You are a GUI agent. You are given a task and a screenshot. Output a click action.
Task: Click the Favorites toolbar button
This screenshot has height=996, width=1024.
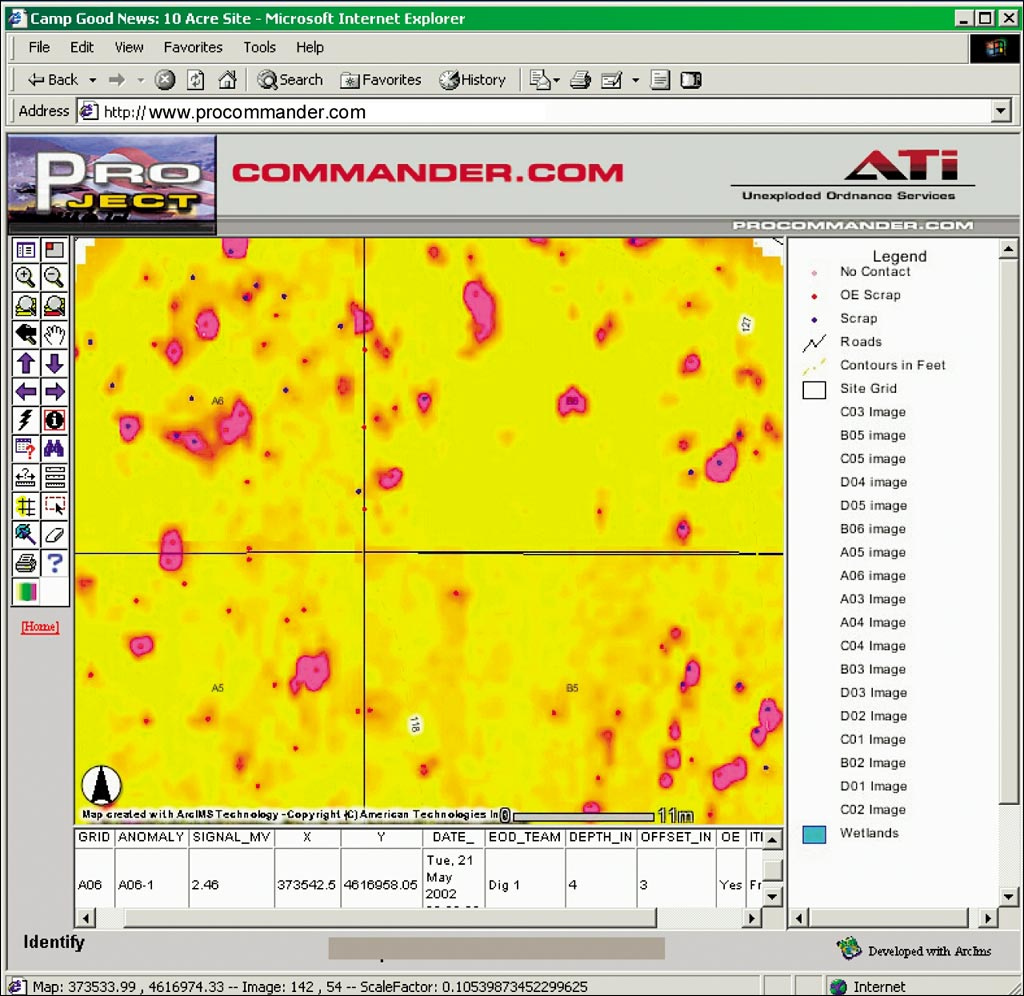click(381, 80)
